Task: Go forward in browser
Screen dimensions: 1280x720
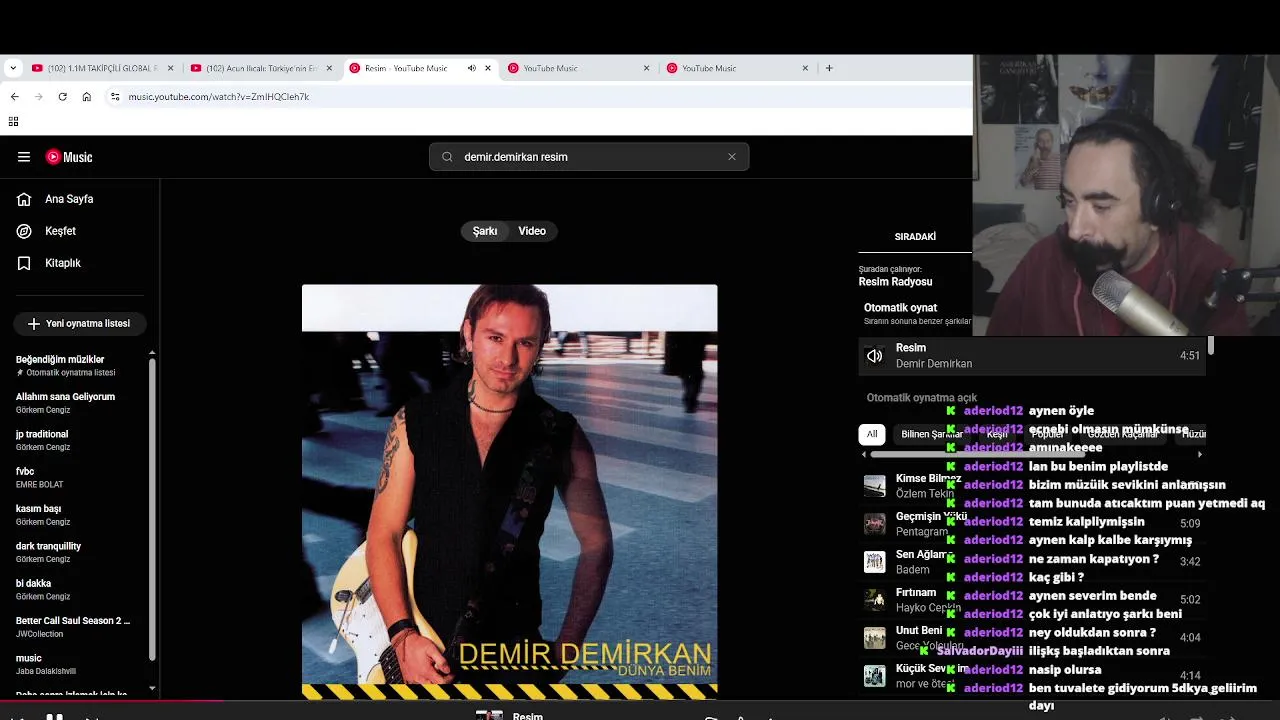Action: [38, 97]
